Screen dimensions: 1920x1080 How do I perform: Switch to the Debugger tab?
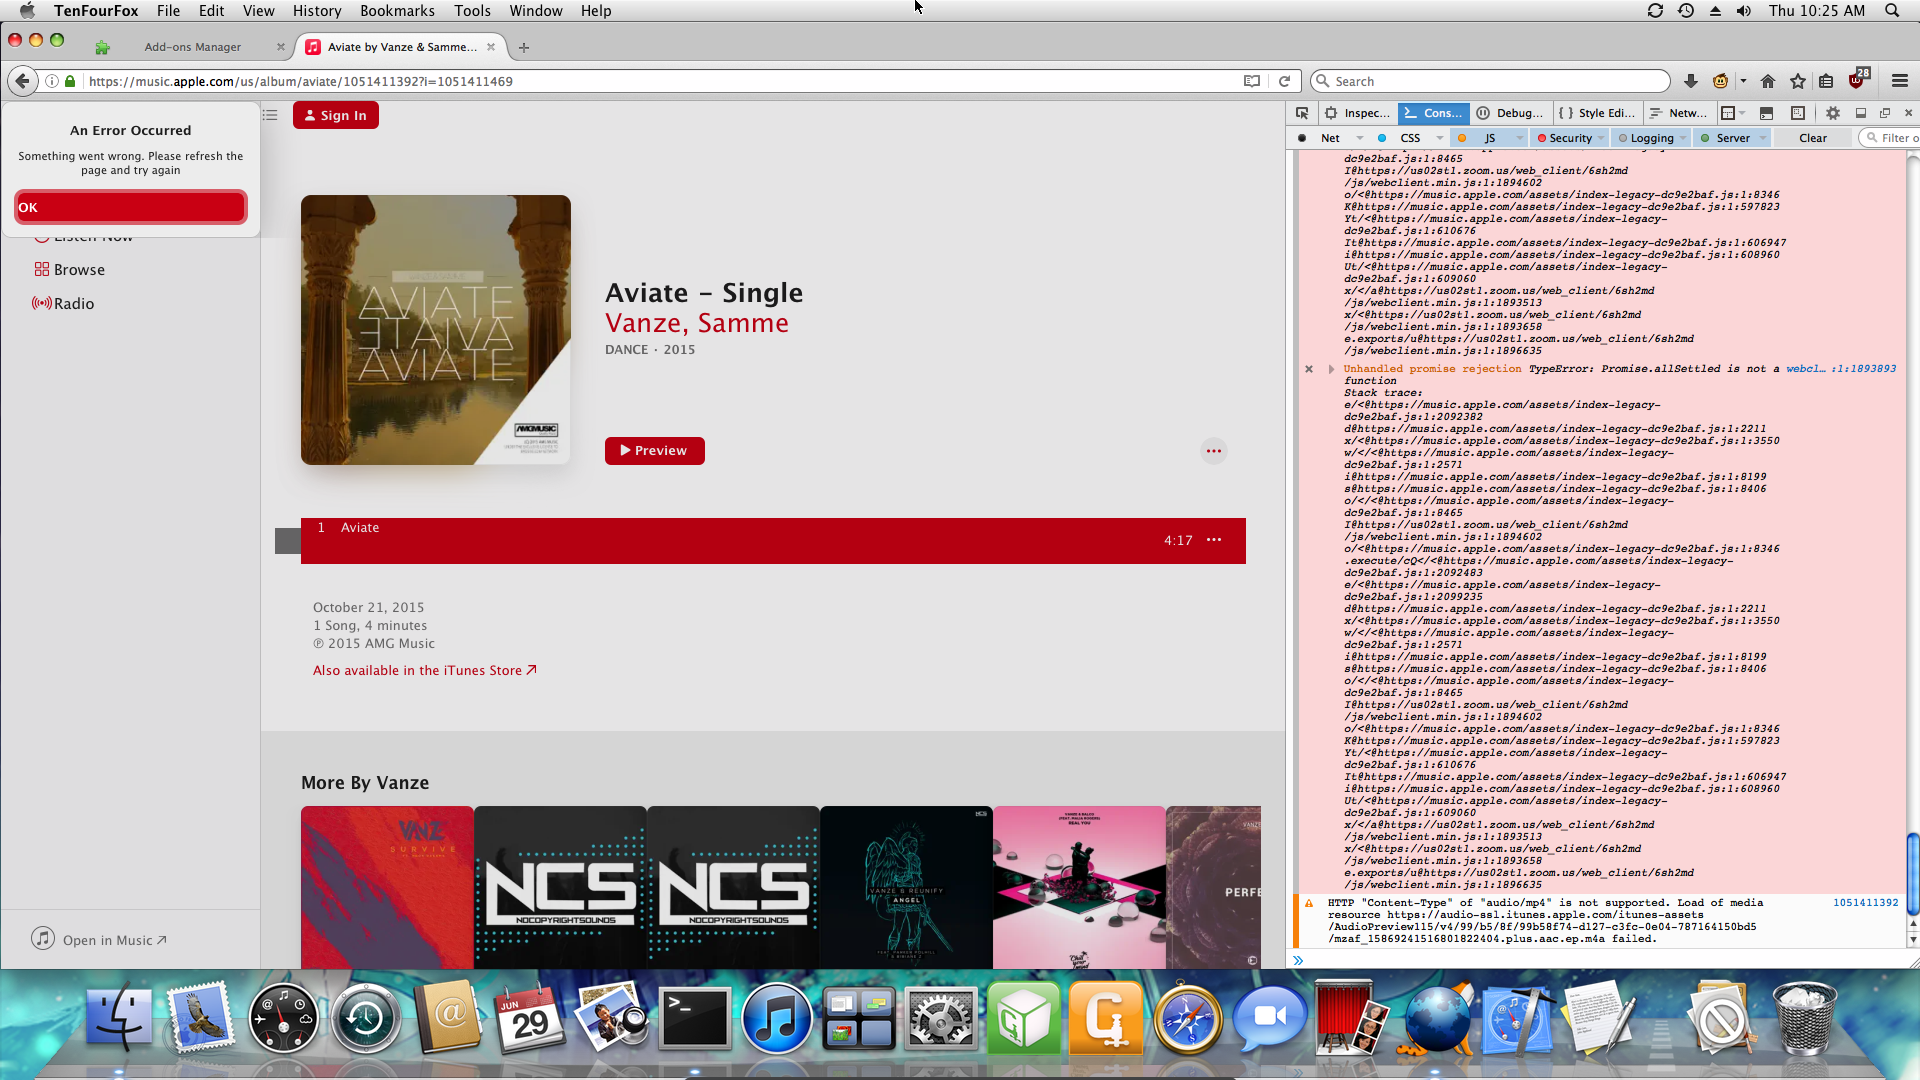(1511, 113)
